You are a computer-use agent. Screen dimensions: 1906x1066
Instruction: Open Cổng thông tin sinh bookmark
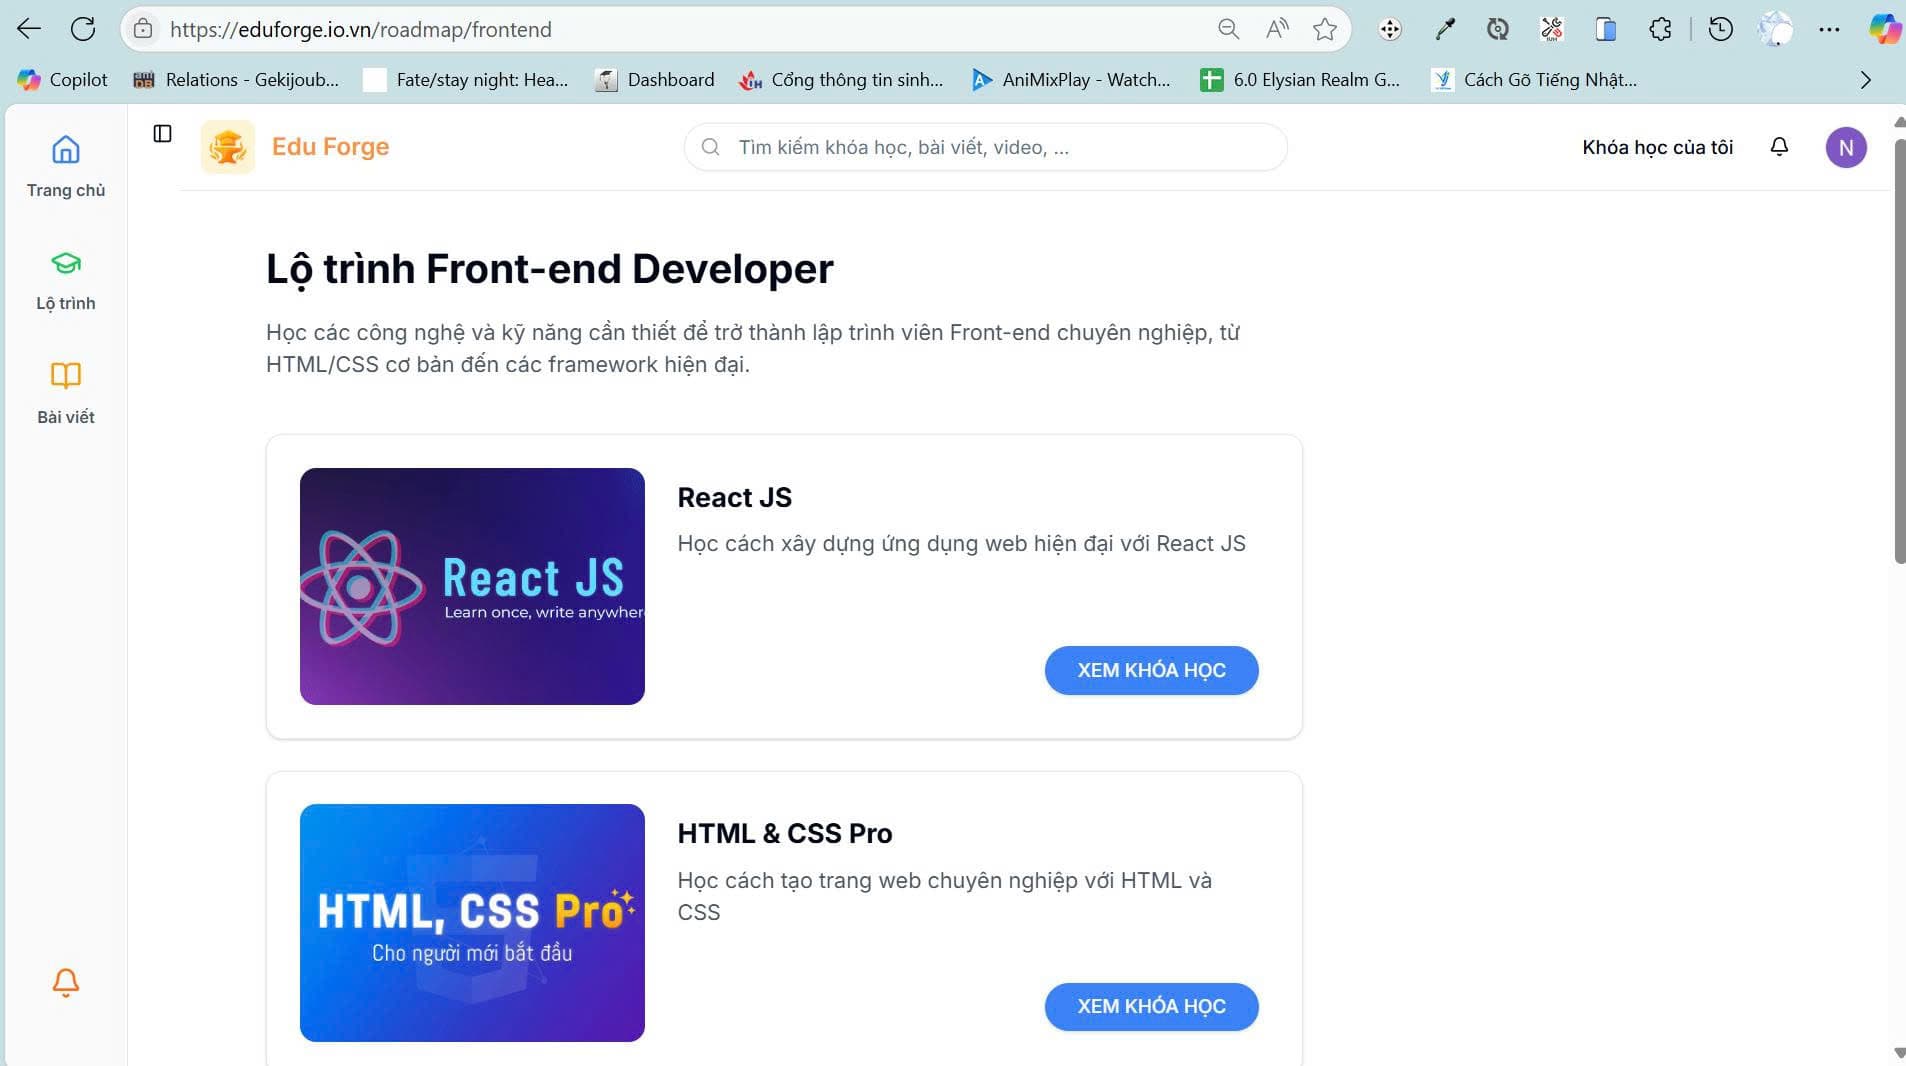pos(841,80)
